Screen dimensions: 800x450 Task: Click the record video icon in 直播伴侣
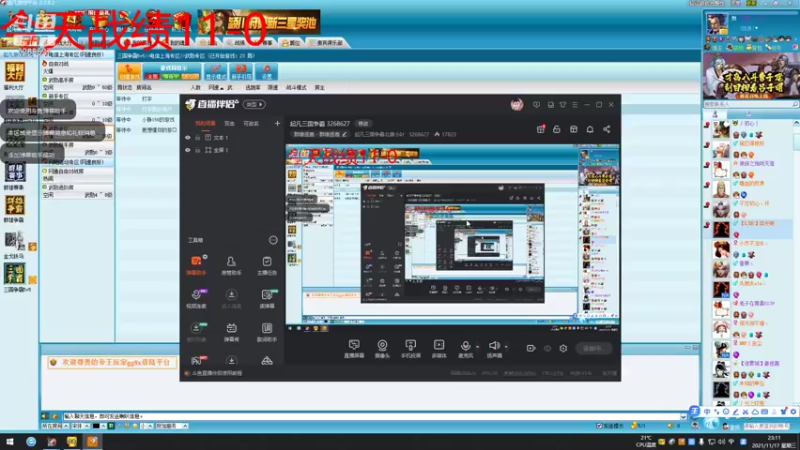click(x=531, y=348)
